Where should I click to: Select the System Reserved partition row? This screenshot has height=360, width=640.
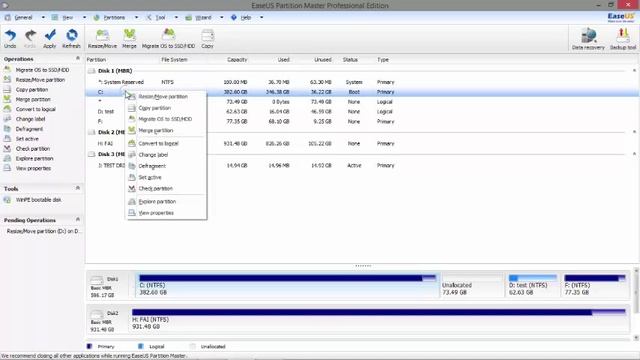point(361,82)
